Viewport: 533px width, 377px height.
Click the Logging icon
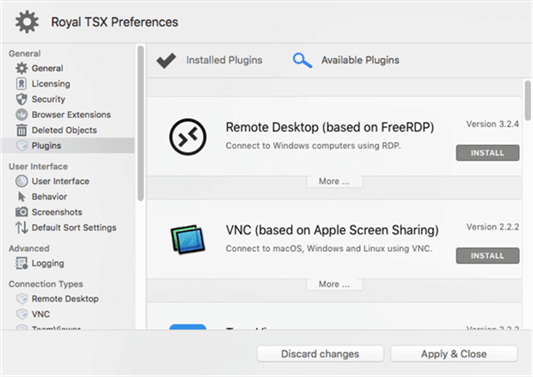click(x=21, y=263)
